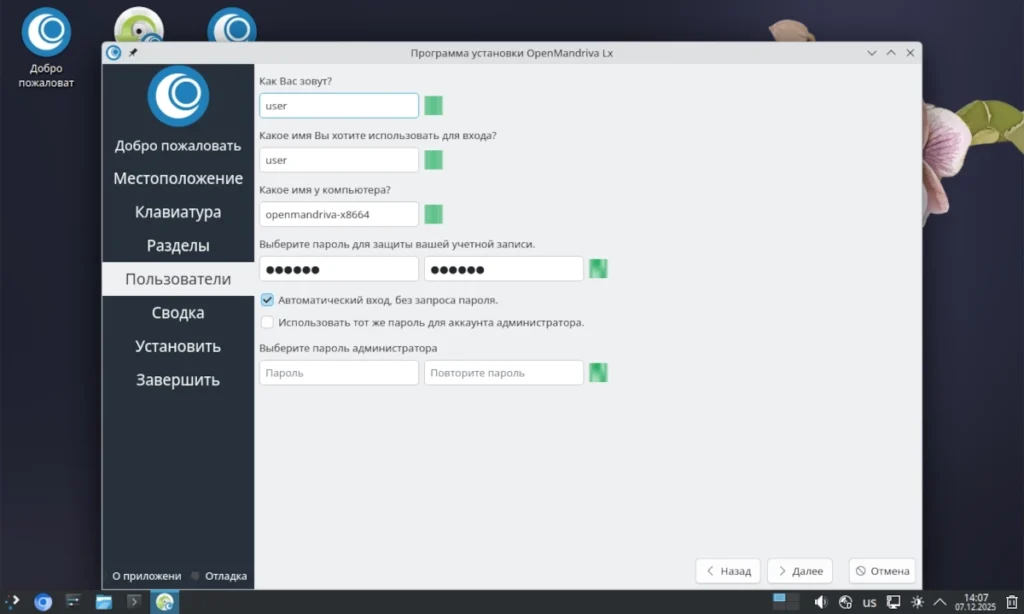The image size is (1024, 614).
Task: Open the file manager from the taskbar
Action: [x=104, y=602]
